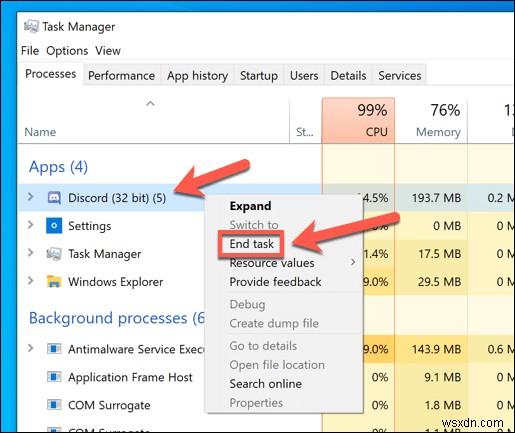
Task: Click the 9.1 MB memory value
Action: [443, 377]
